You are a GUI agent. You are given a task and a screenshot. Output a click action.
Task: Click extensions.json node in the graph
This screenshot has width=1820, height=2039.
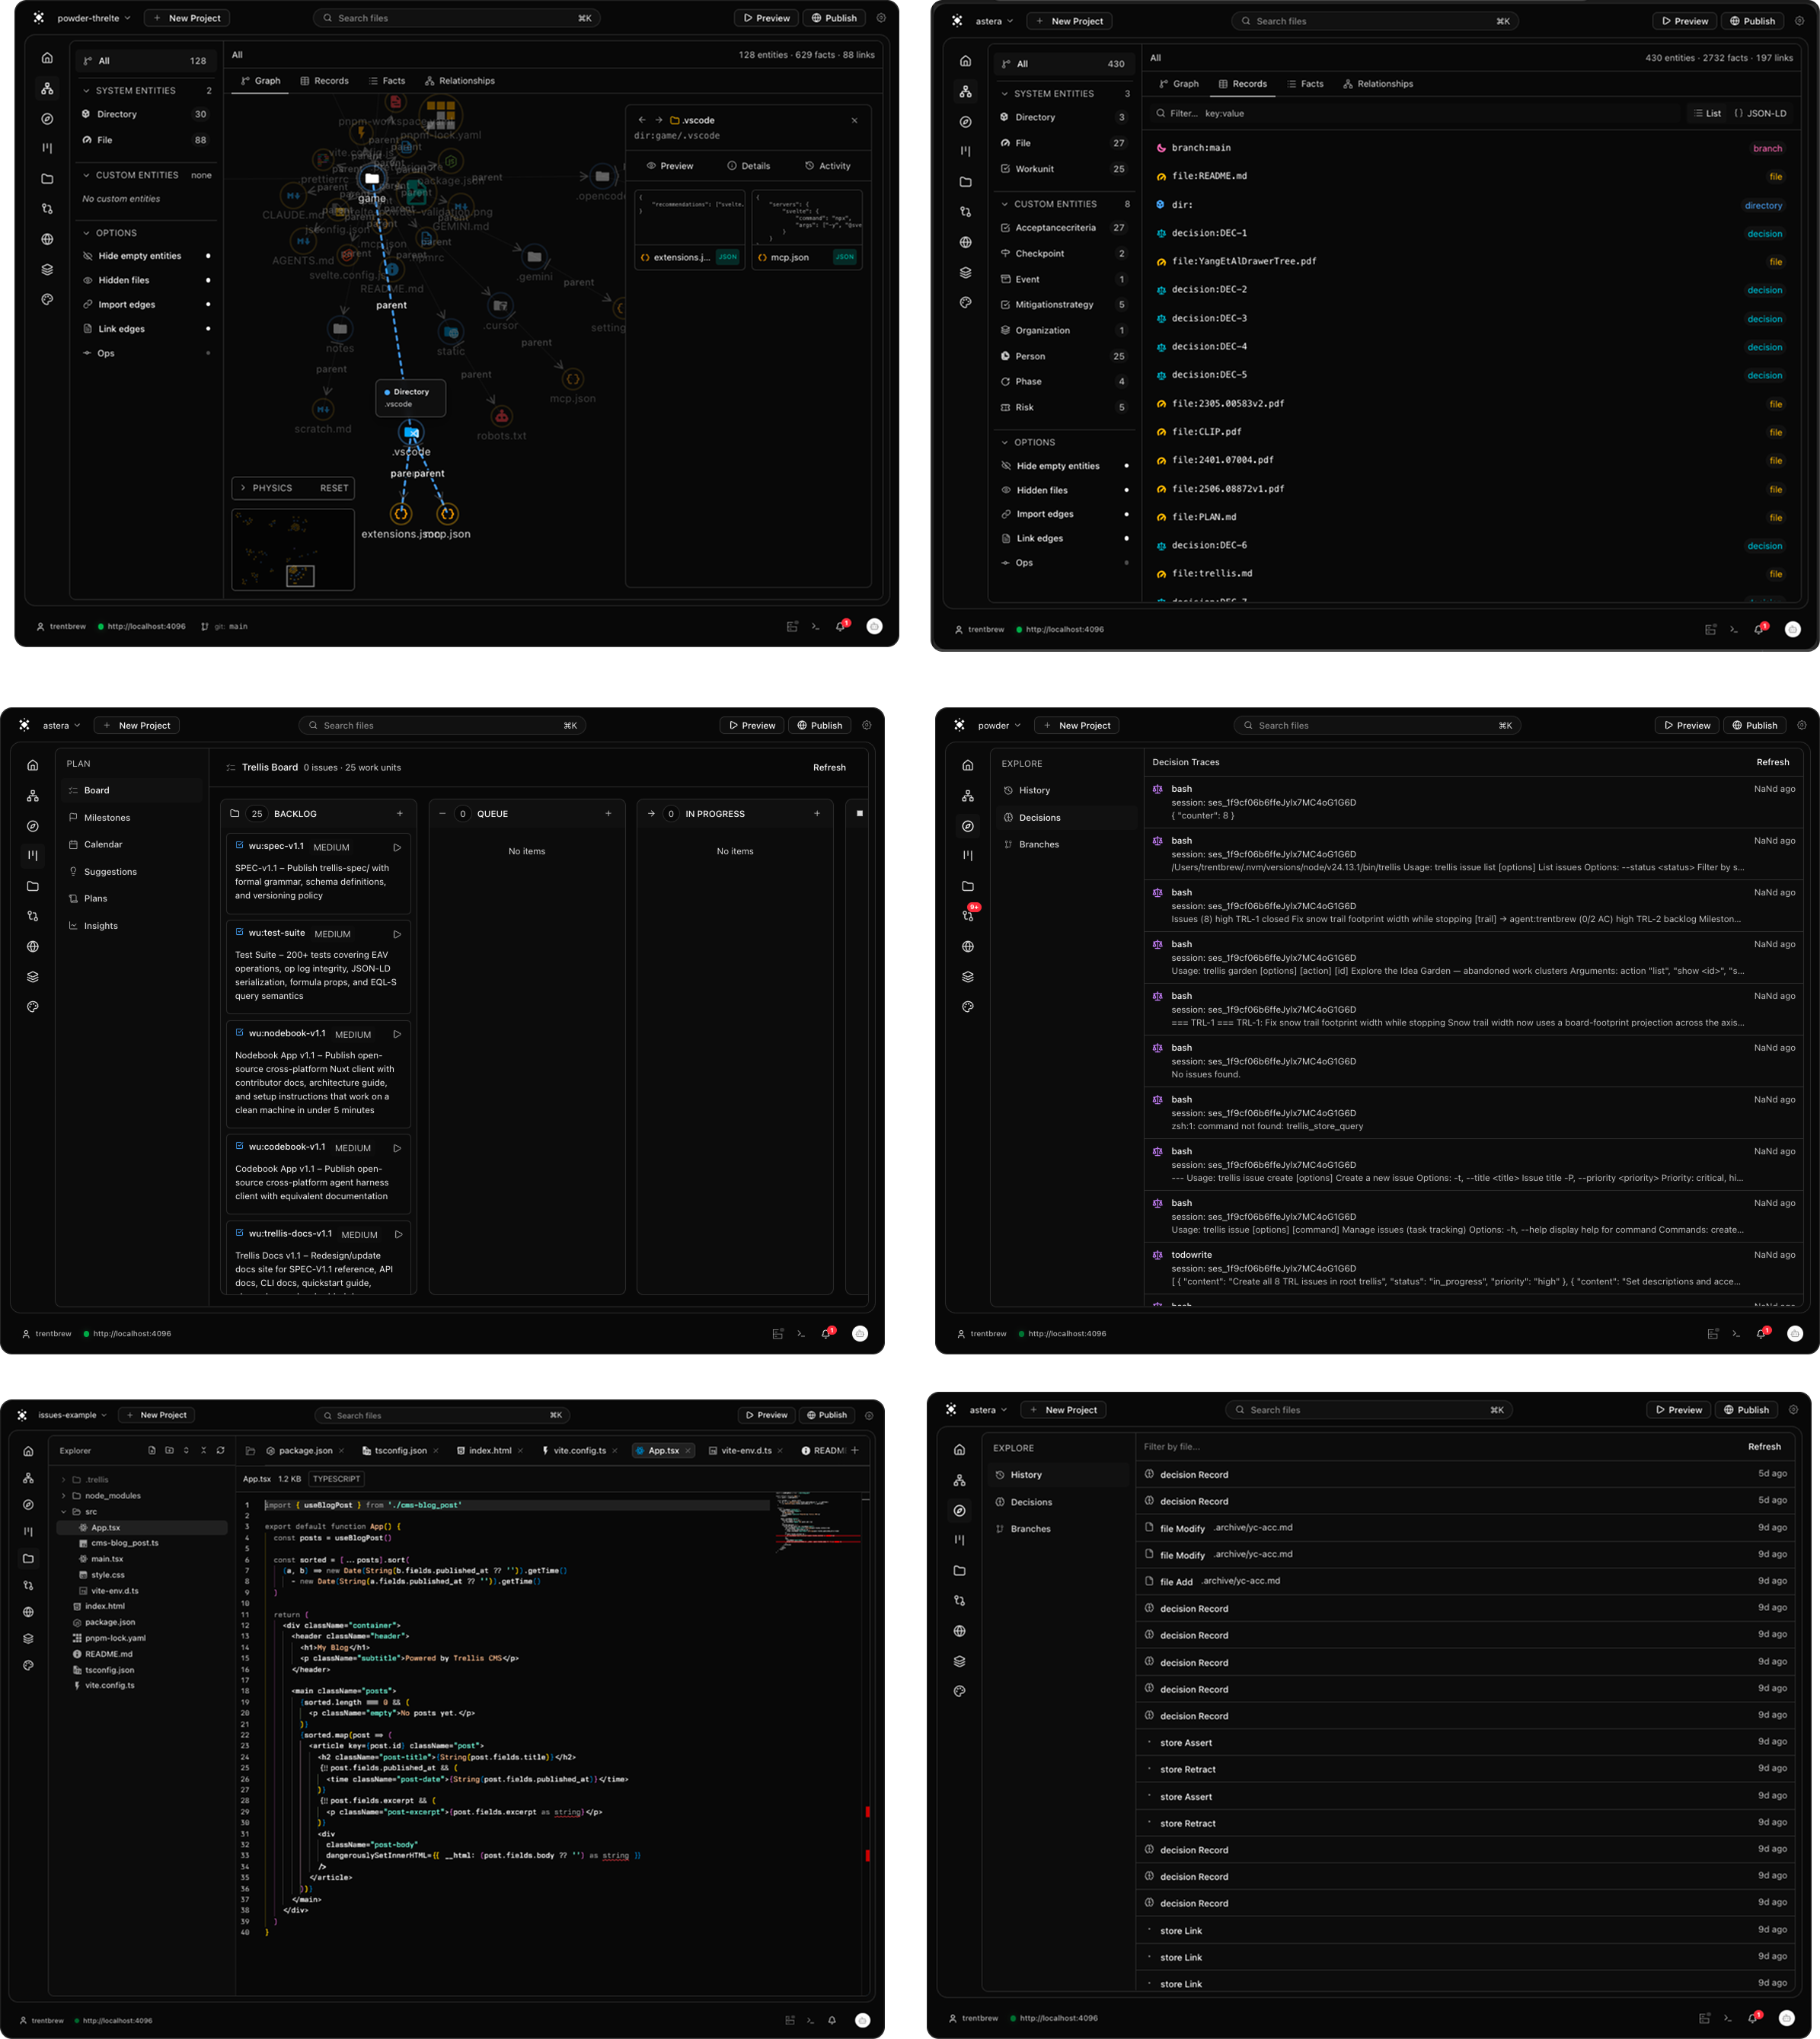(x=401, y=514)
